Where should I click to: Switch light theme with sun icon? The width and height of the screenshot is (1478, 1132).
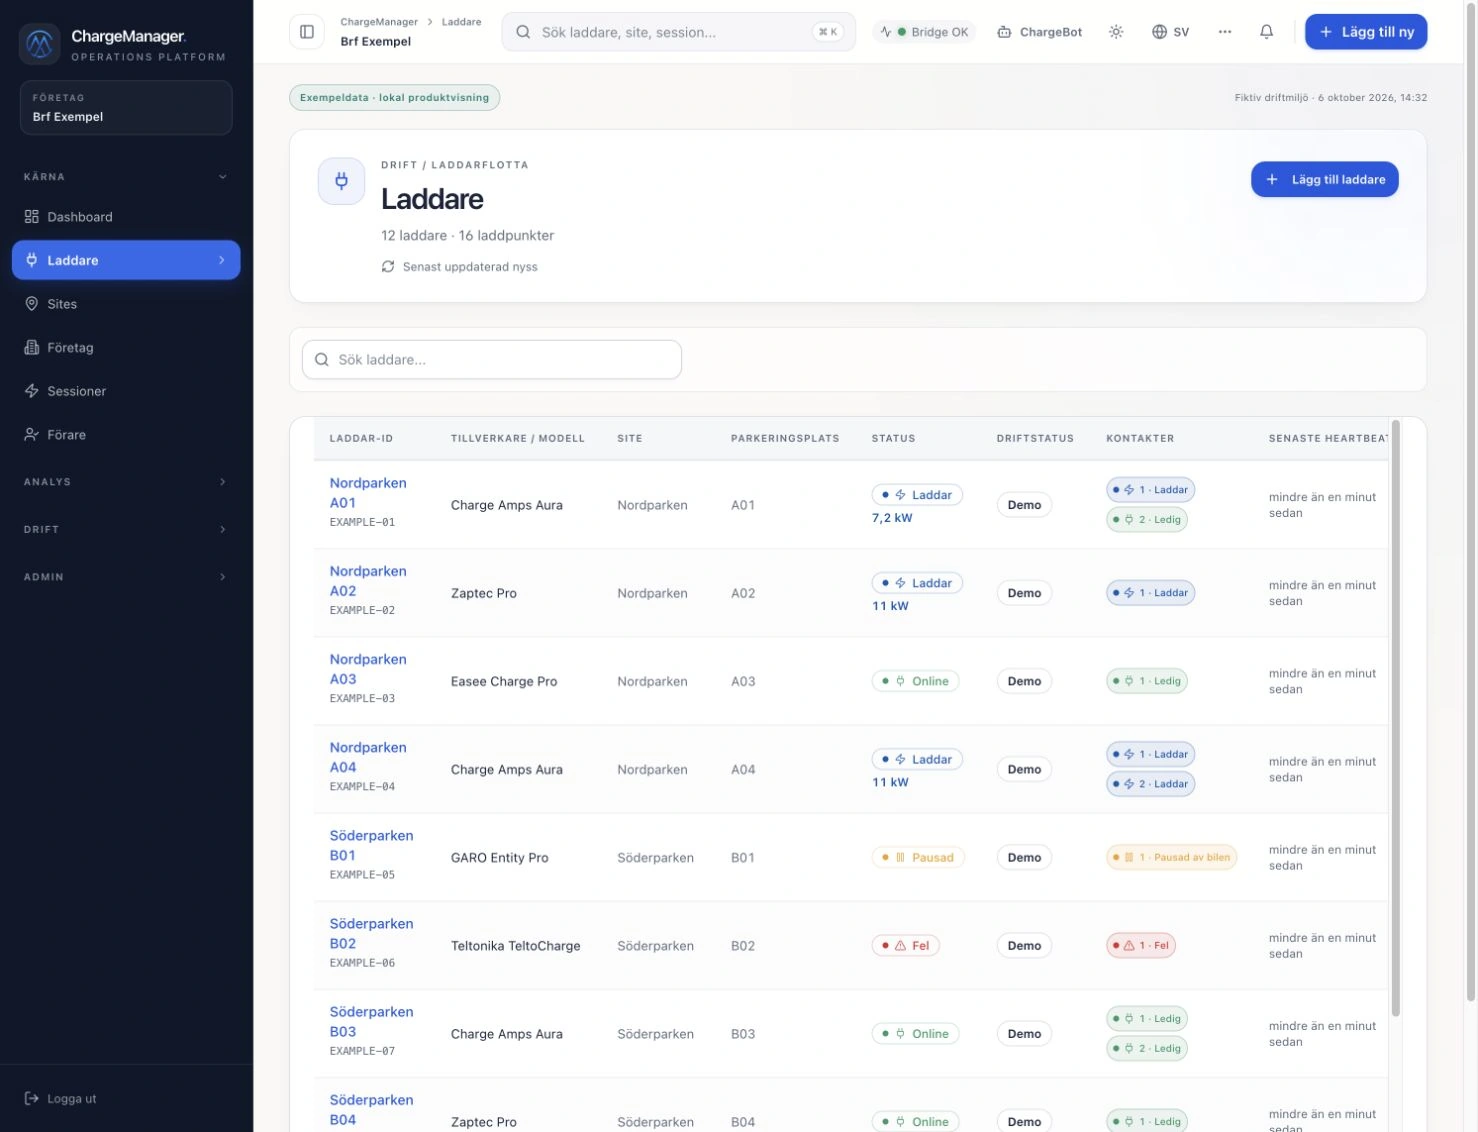click(1116, 32)
